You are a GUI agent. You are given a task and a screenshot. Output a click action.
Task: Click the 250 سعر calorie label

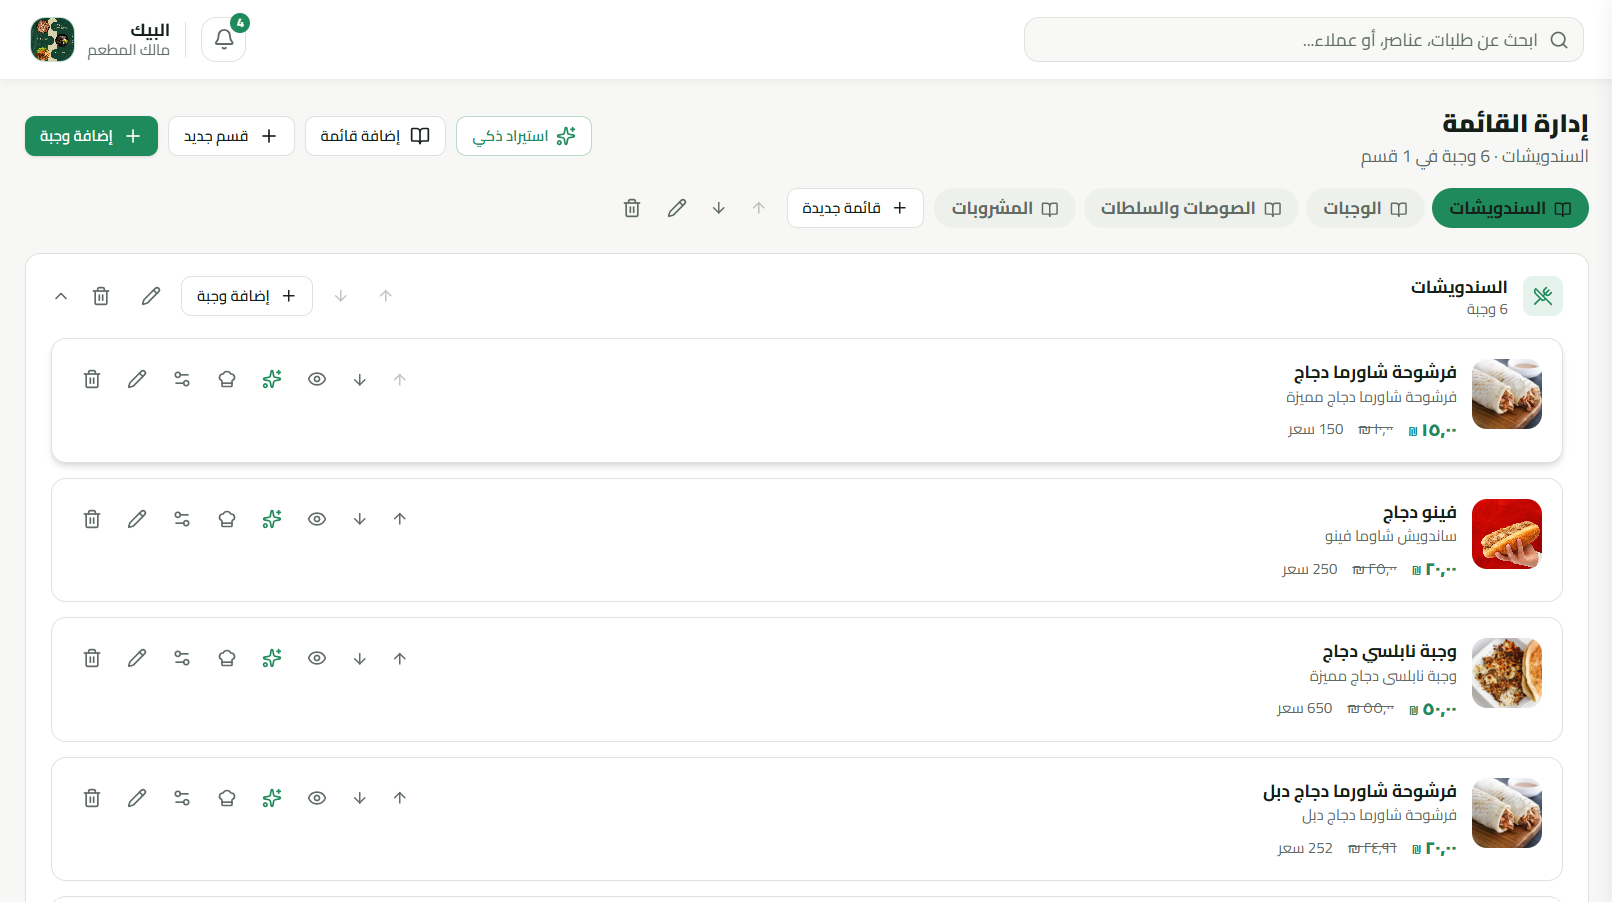tap(1310, 569)
